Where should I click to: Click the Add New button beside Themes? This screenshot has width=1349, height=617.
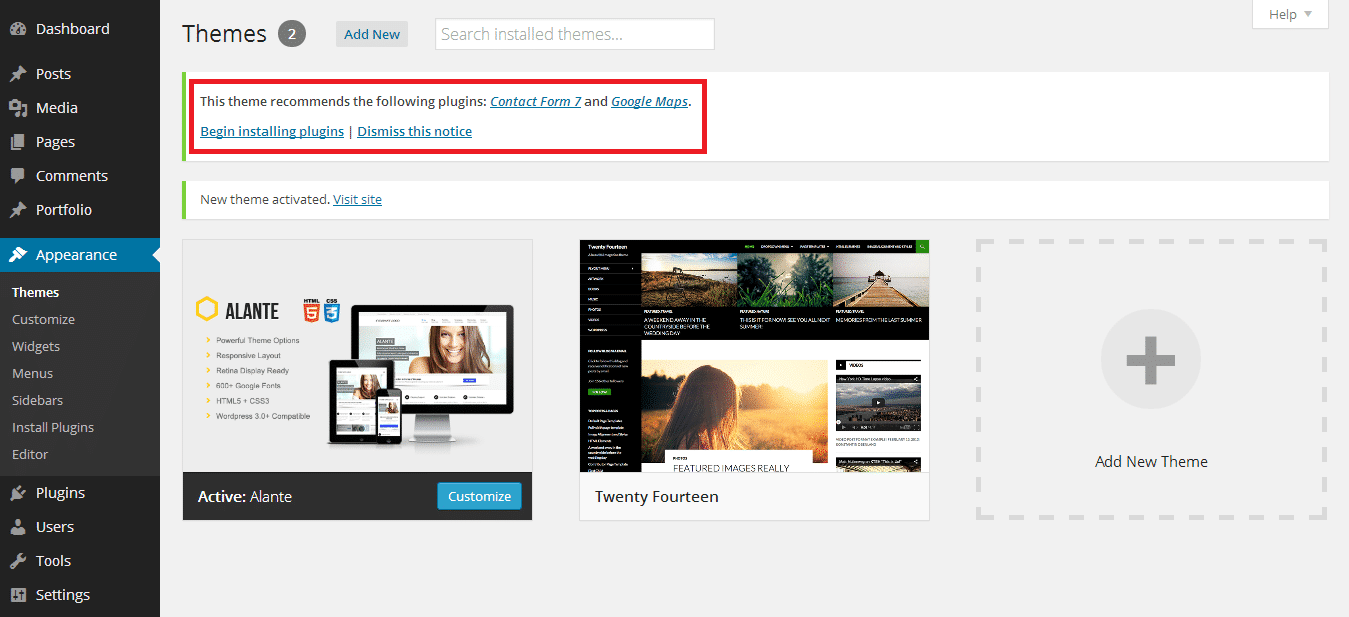(x=372, y=34)
